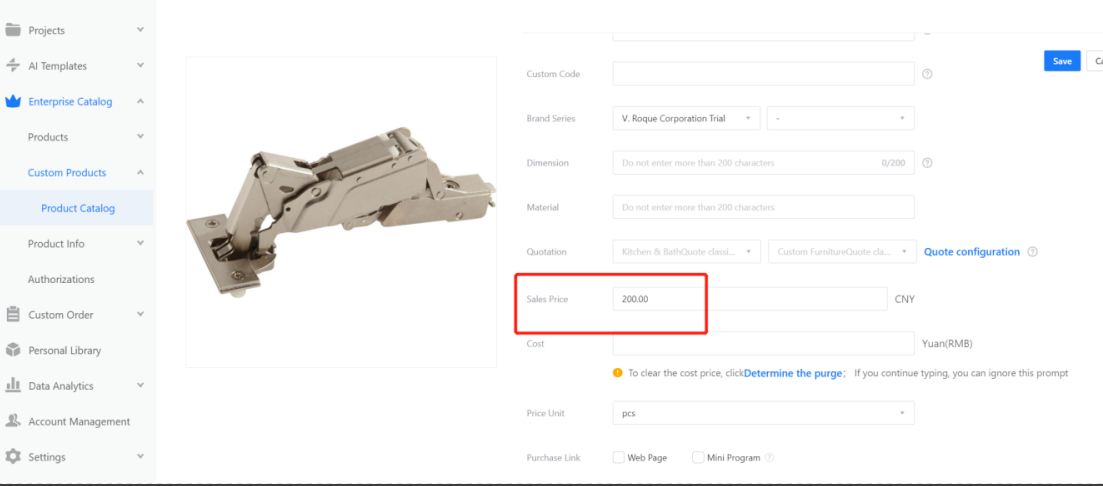Click the AI Templates icon
The width and height of the screenshot is (1103, 486).
13,66
